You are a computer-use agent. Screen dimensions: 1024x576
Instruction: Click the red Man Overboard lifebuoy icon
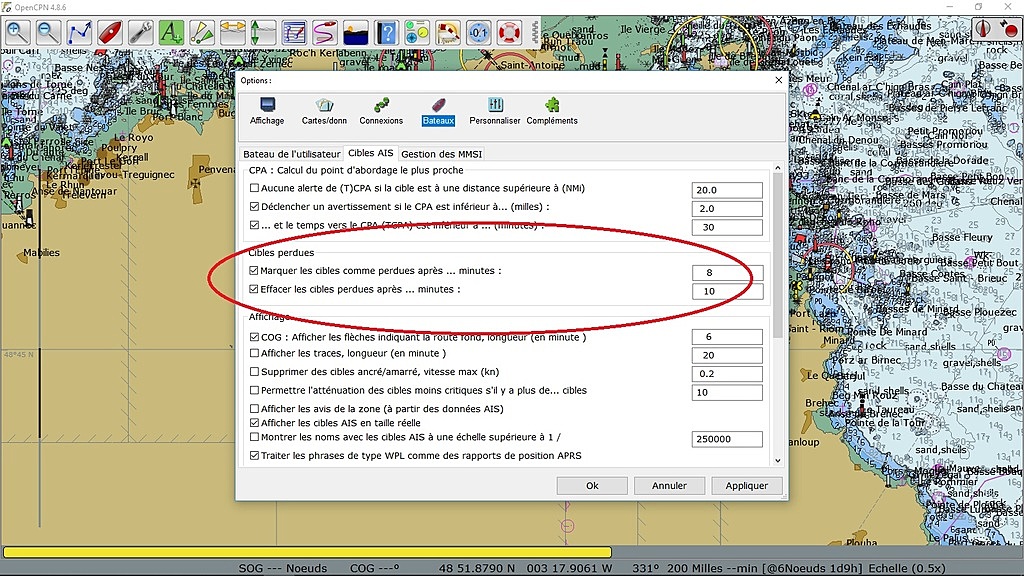point(509,32)
